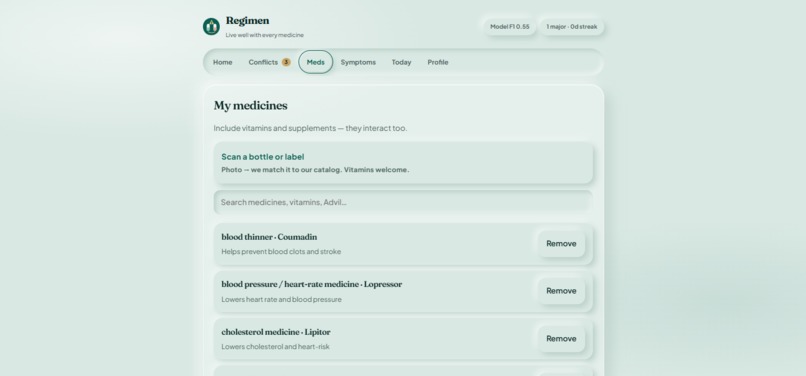This screenshot has width=806, height=376.
Task: Remove the Lopressor medicine
Action: (x=561, y=291)
